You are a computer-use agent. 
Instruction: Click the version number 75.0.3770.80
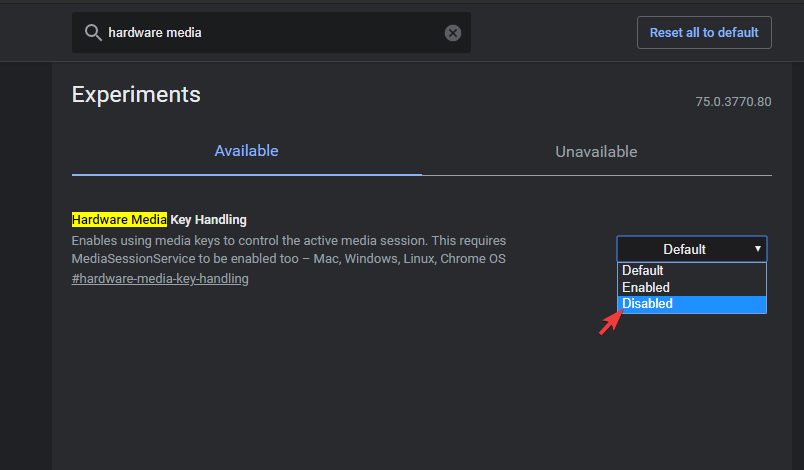click(733, 101)
